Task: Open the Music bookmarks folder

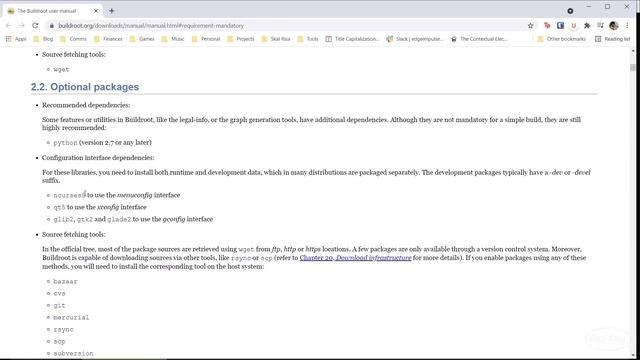Action: click(173, 39)
